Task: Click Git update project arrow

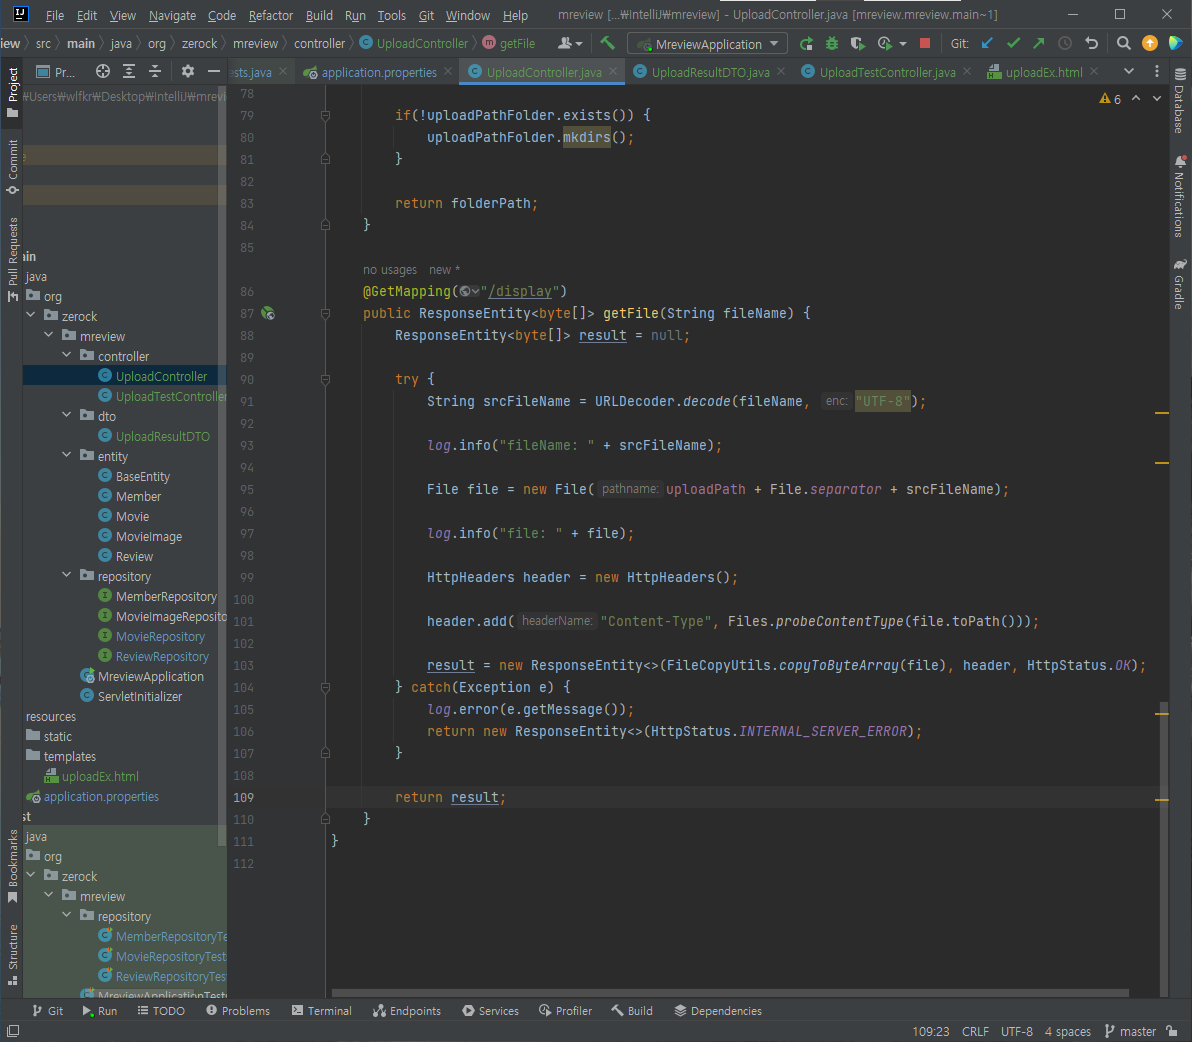Action: click(x=987, y=43)
